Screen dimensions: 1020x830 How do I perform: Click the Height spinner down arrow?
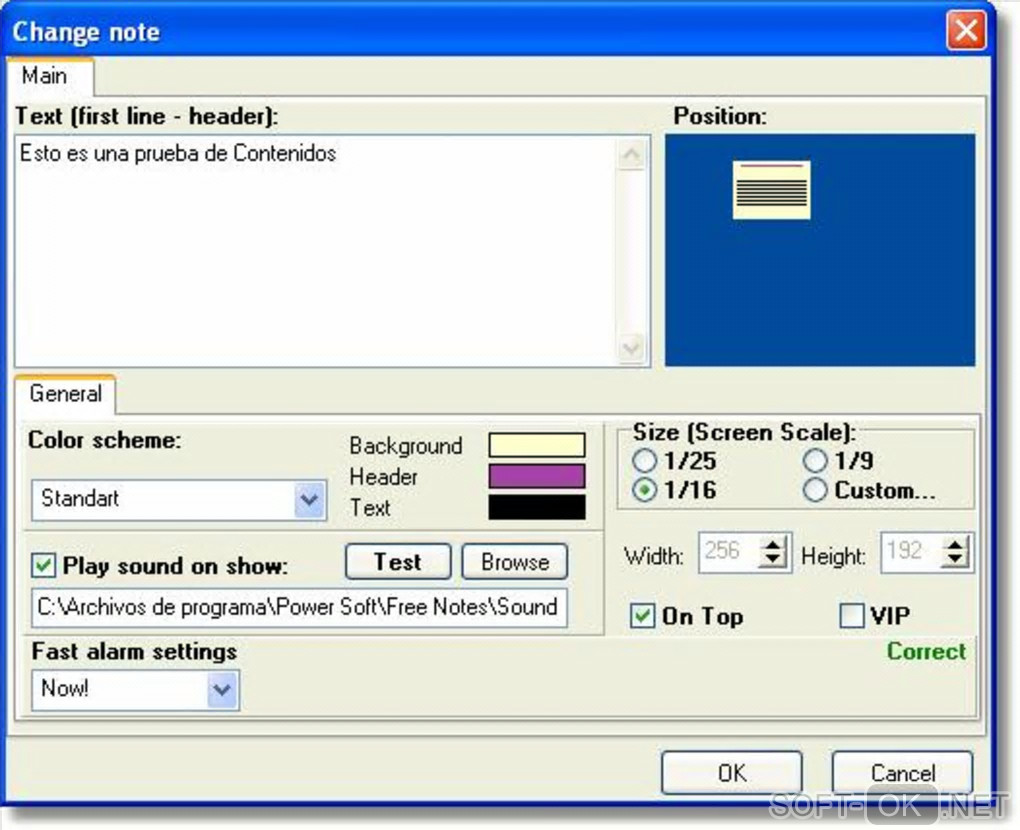coord(955,559)
